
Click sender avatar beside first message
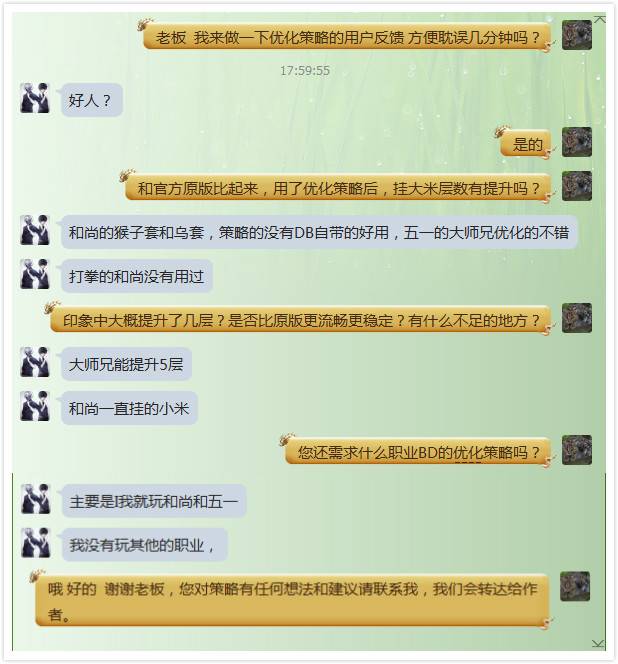pos(576,35)
